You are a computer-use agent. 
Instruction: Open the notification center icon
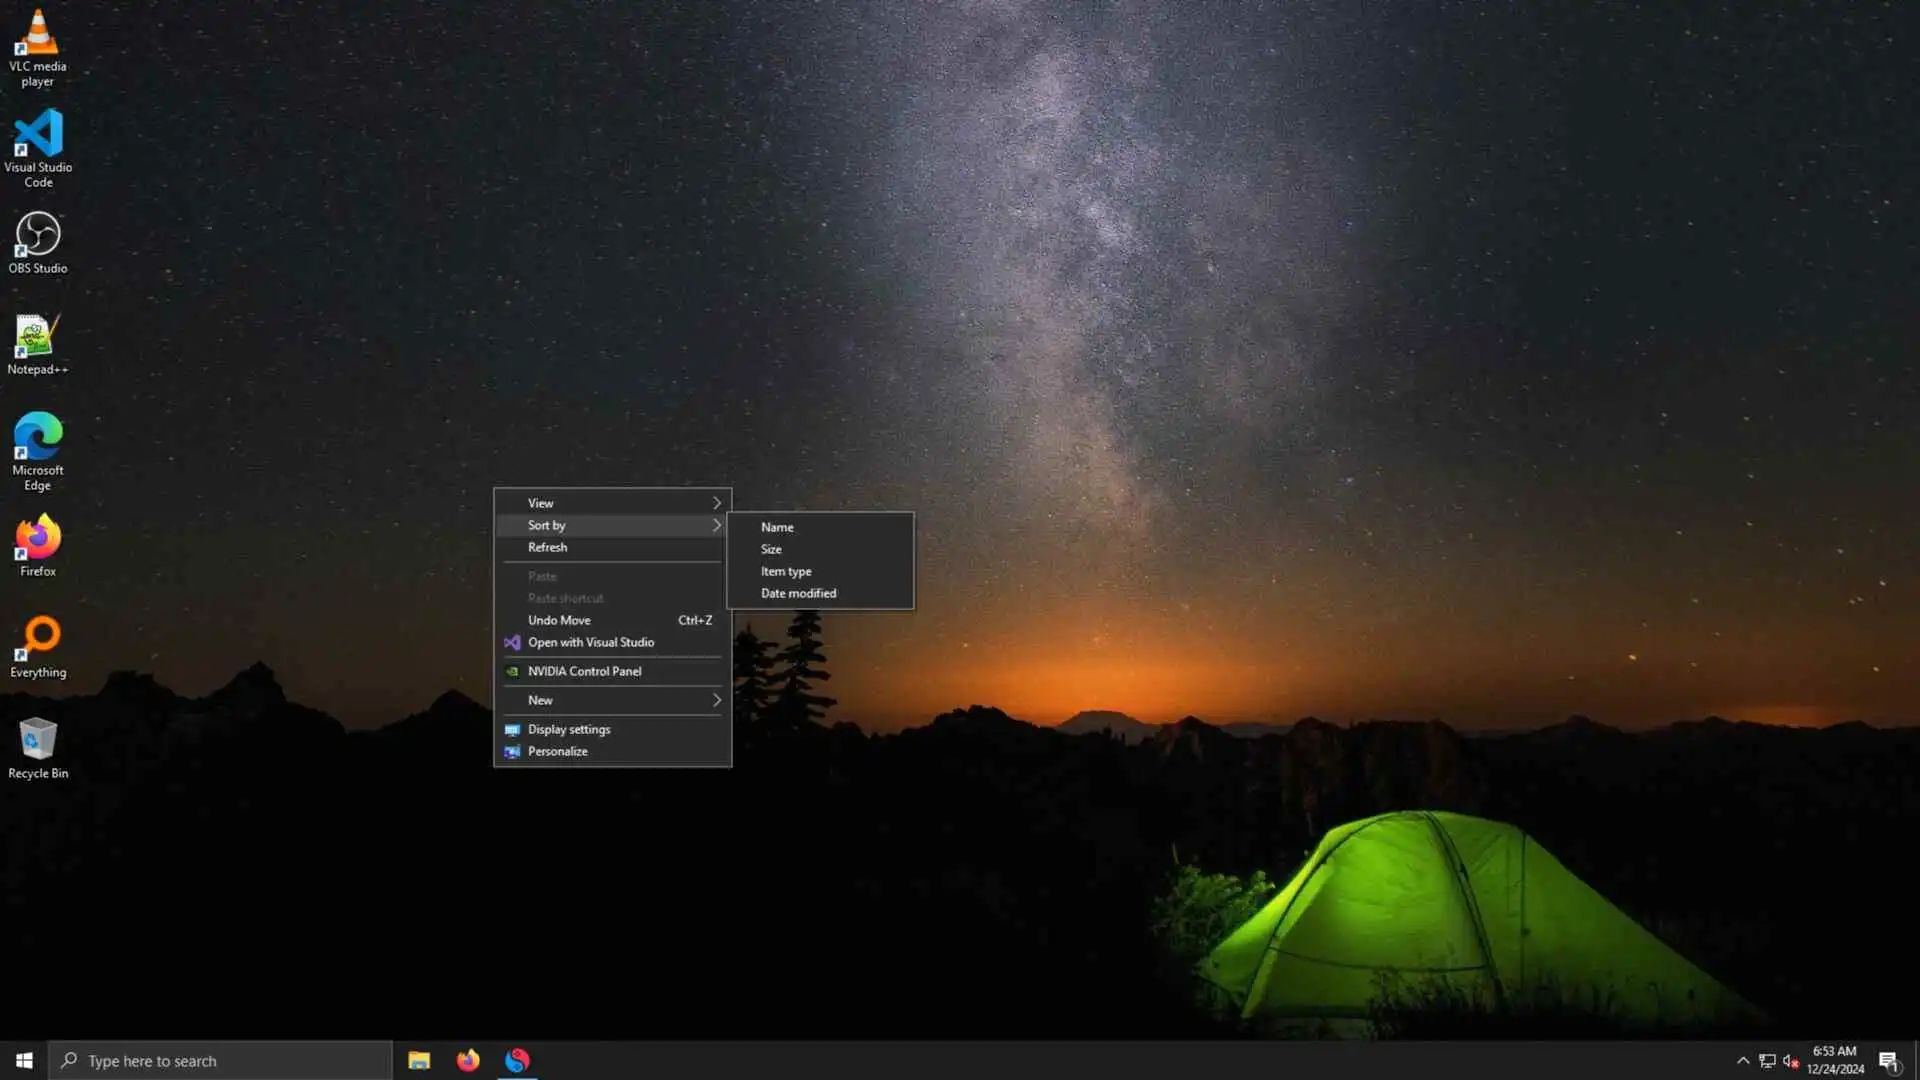click(x=1888, y=1060)
